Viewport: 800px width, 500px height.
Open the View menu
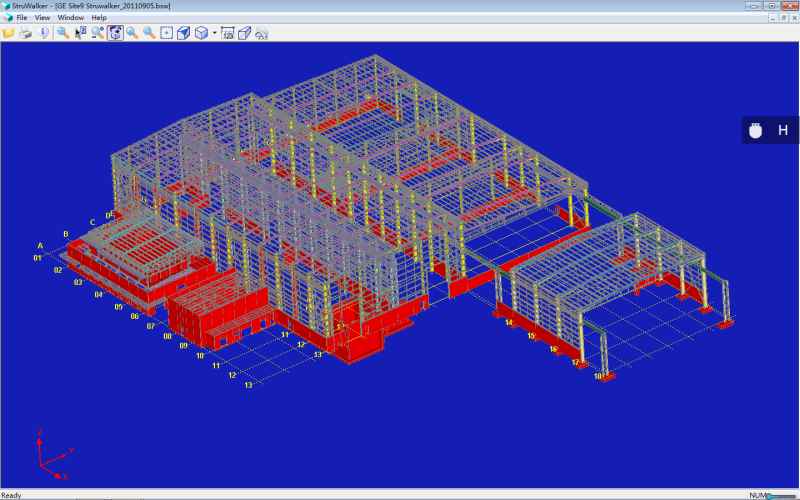click(42, 18)
